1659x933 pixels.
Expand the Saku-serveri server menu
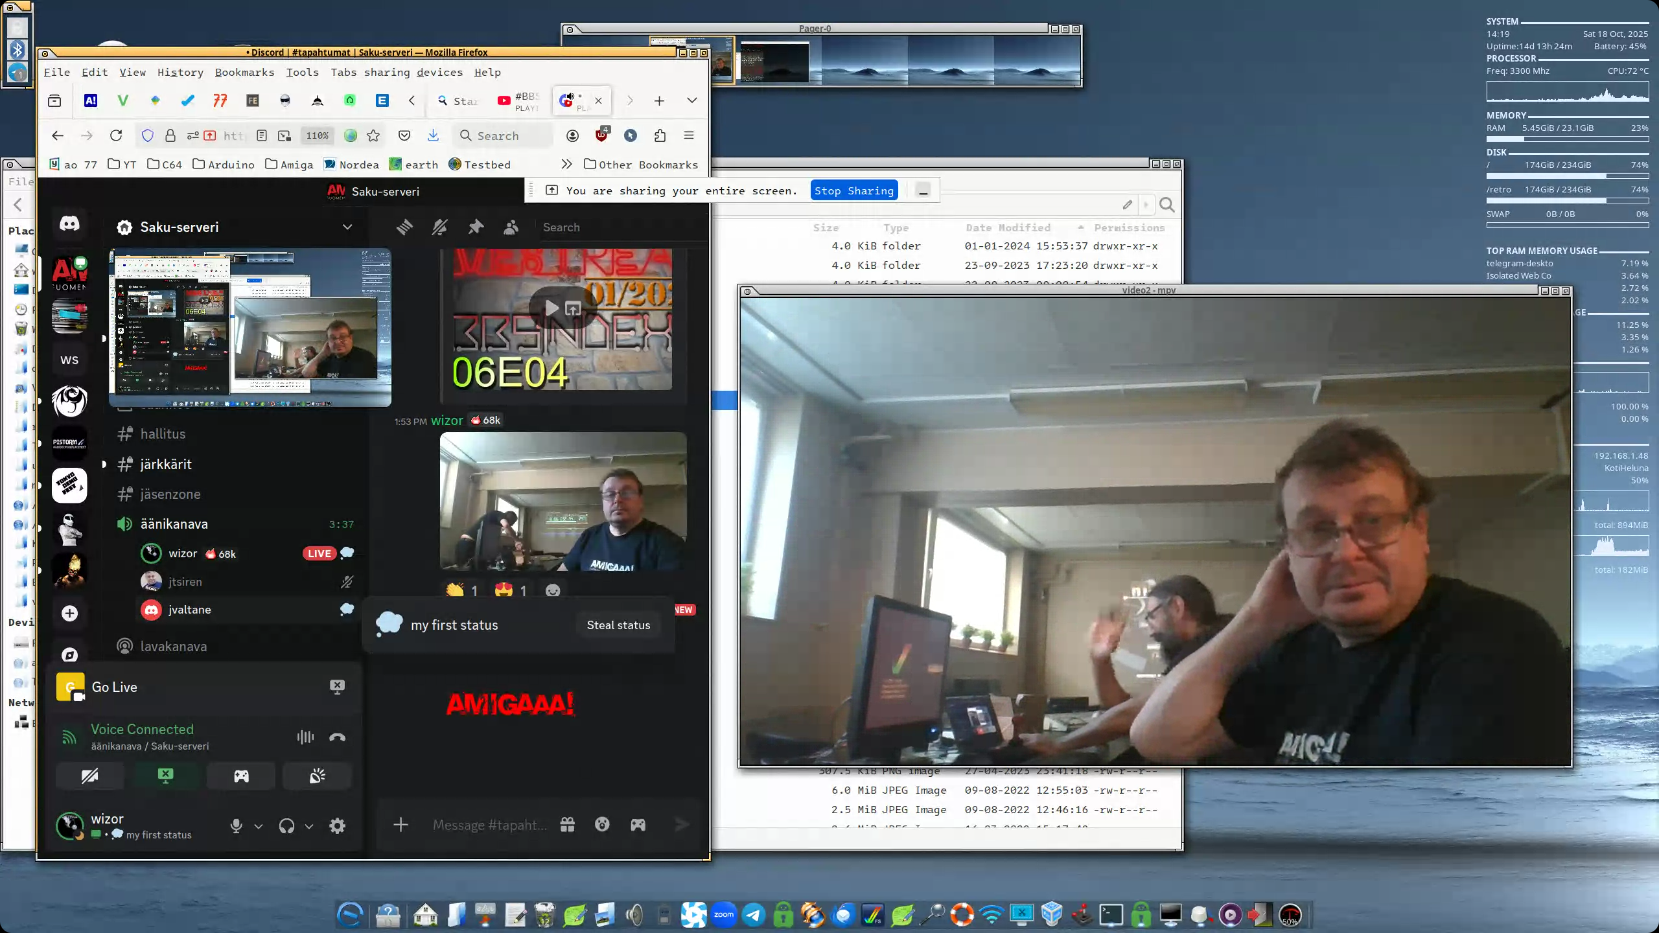click(347, 227)
